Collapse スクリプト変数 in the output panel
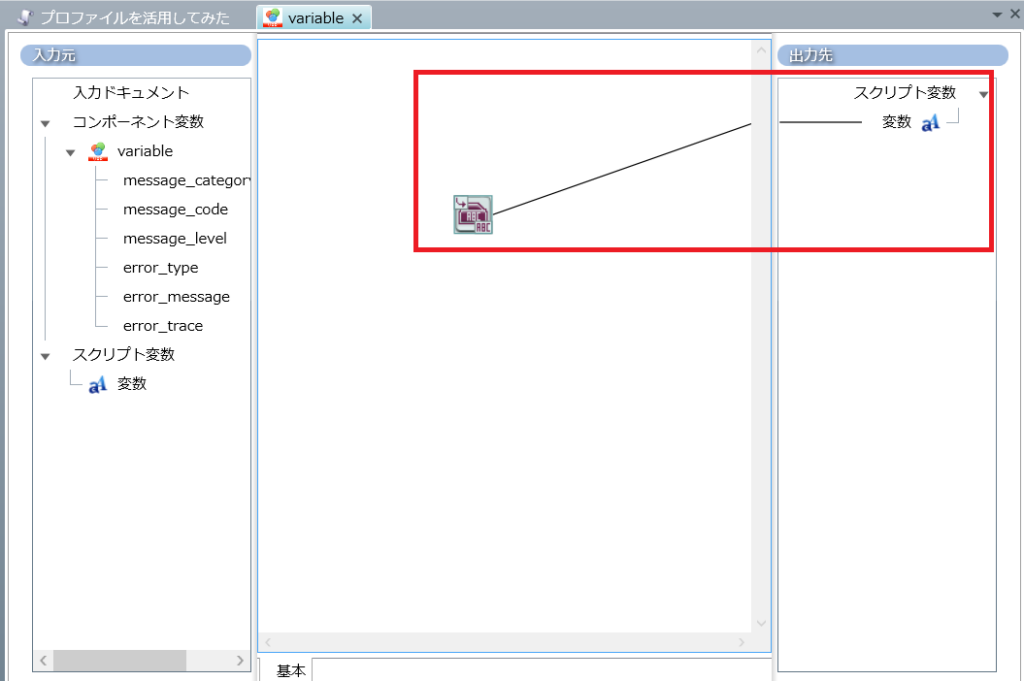The image size is (1024, 681). click(983, 94)
